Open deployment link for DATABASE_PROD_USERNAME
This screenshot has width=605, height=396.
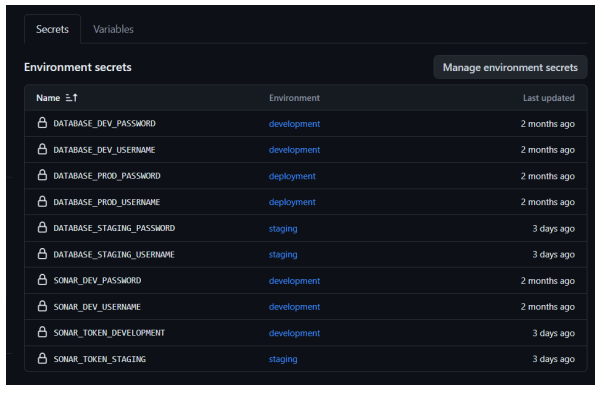[x=292, y=202]
